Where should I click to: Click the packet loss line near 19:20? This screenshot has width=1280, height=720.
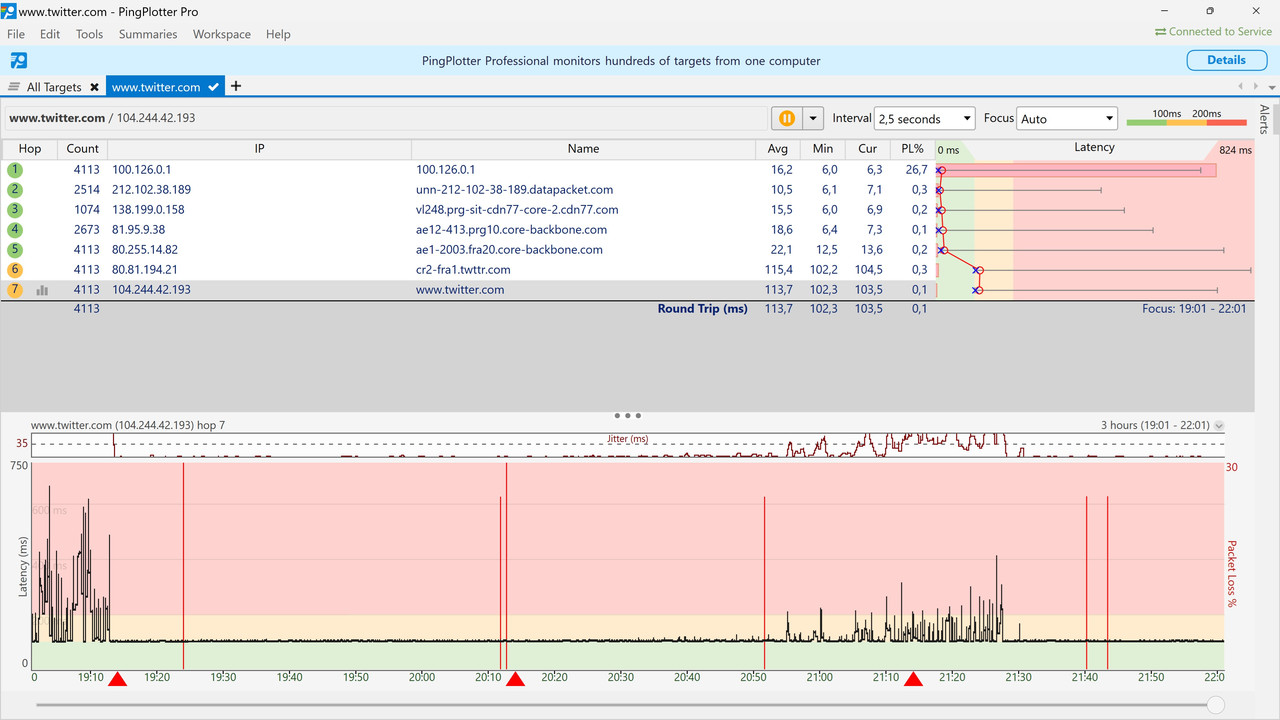pos(183,566)
